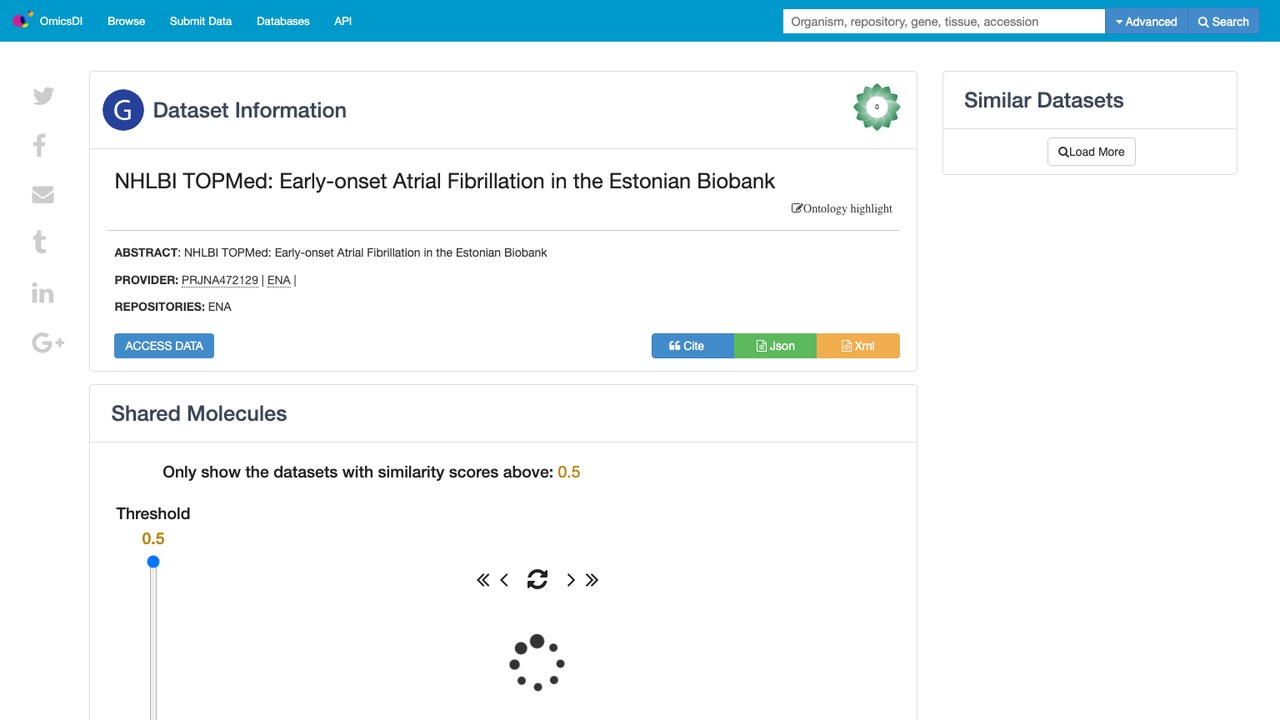Click into the search input field
1280x720 pixels.
pyautogui.click(x=944, y=21)
